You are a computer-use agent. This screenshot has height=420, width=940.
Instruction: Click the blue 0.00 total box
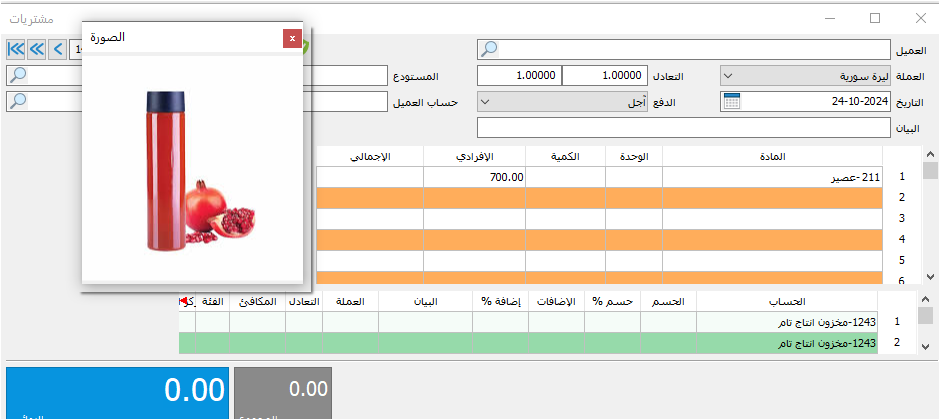click(x=118, y=393)
